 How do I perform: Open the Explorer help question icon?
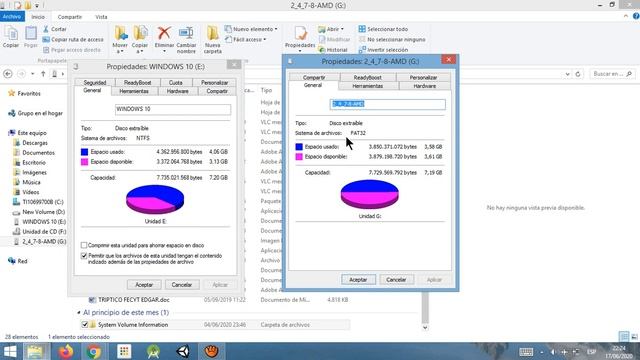click(636, 16)
